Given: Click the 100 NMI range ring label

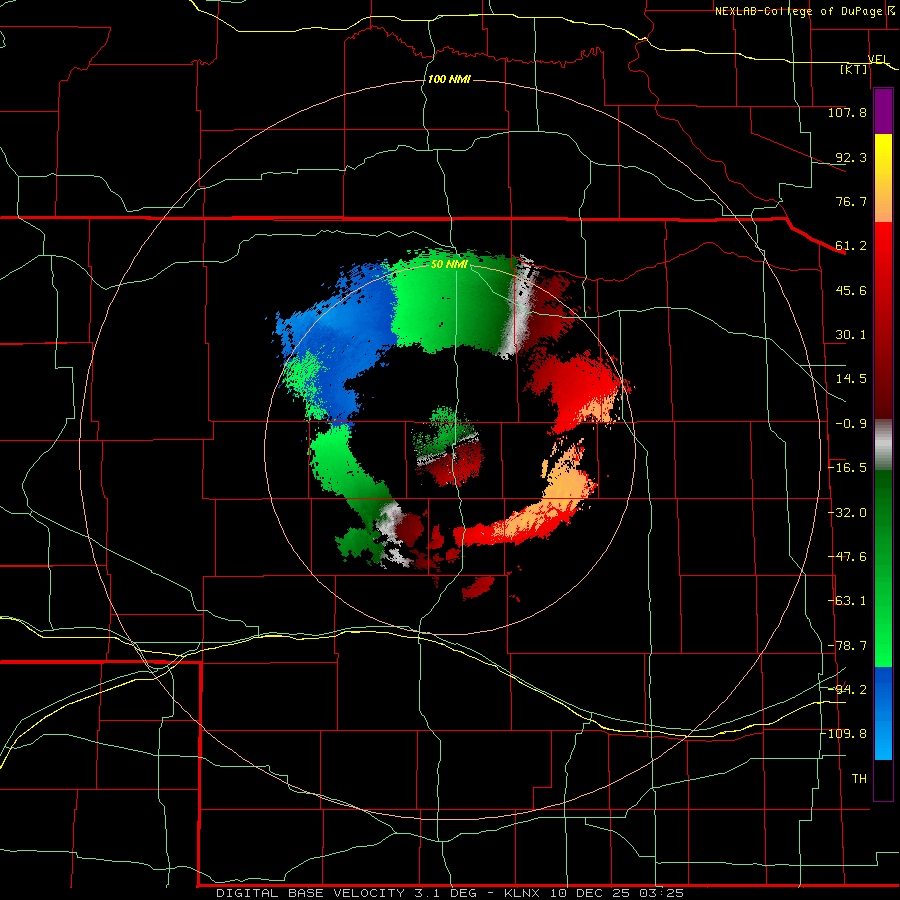Looking at the screenshot, I should pos(449,79).
